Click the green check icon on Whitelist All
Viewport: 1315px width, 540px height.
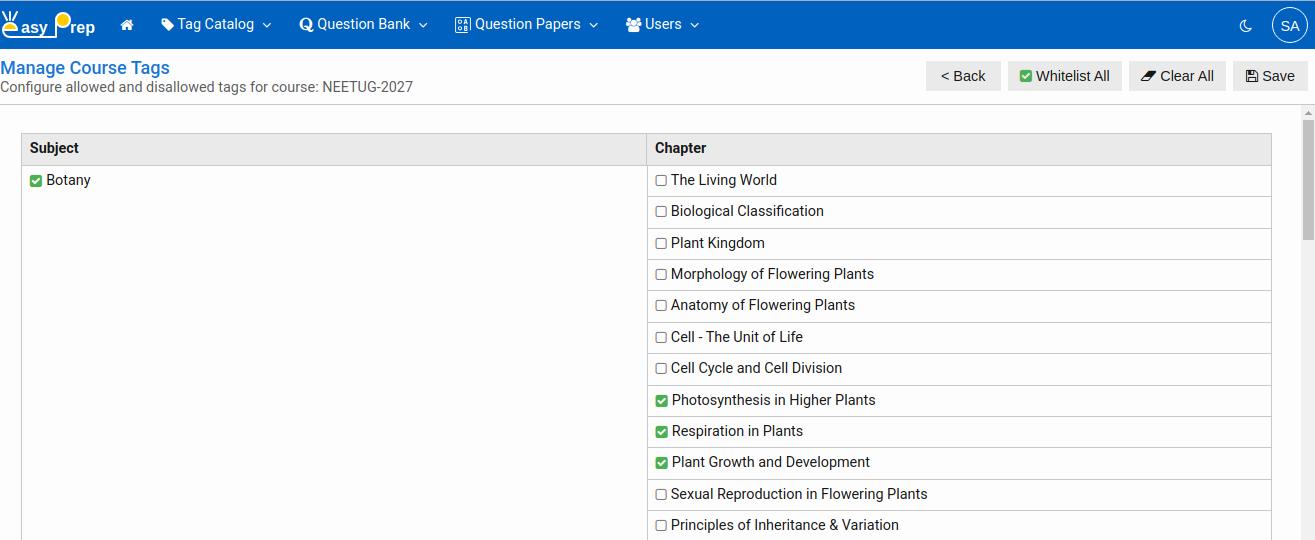(x=1026, y=76)
